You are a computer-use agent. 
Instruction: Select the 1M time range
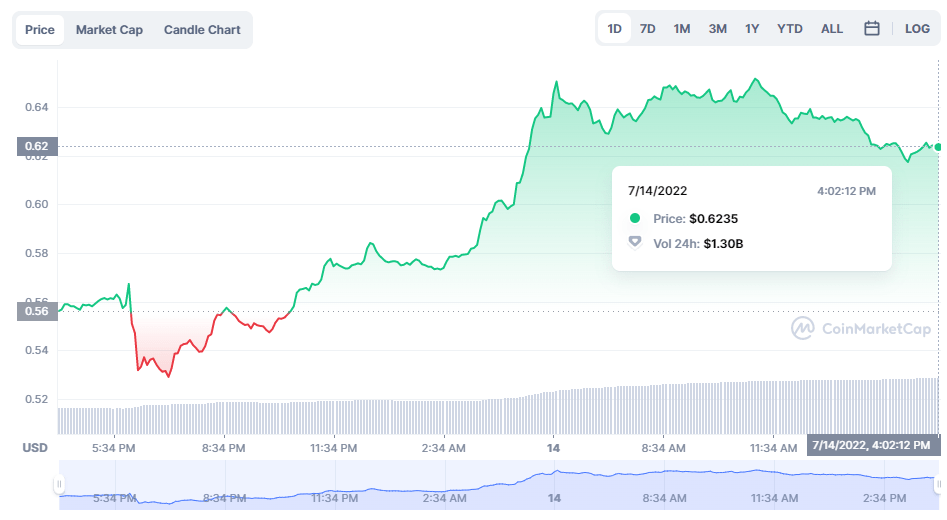[x=682, y=29]
